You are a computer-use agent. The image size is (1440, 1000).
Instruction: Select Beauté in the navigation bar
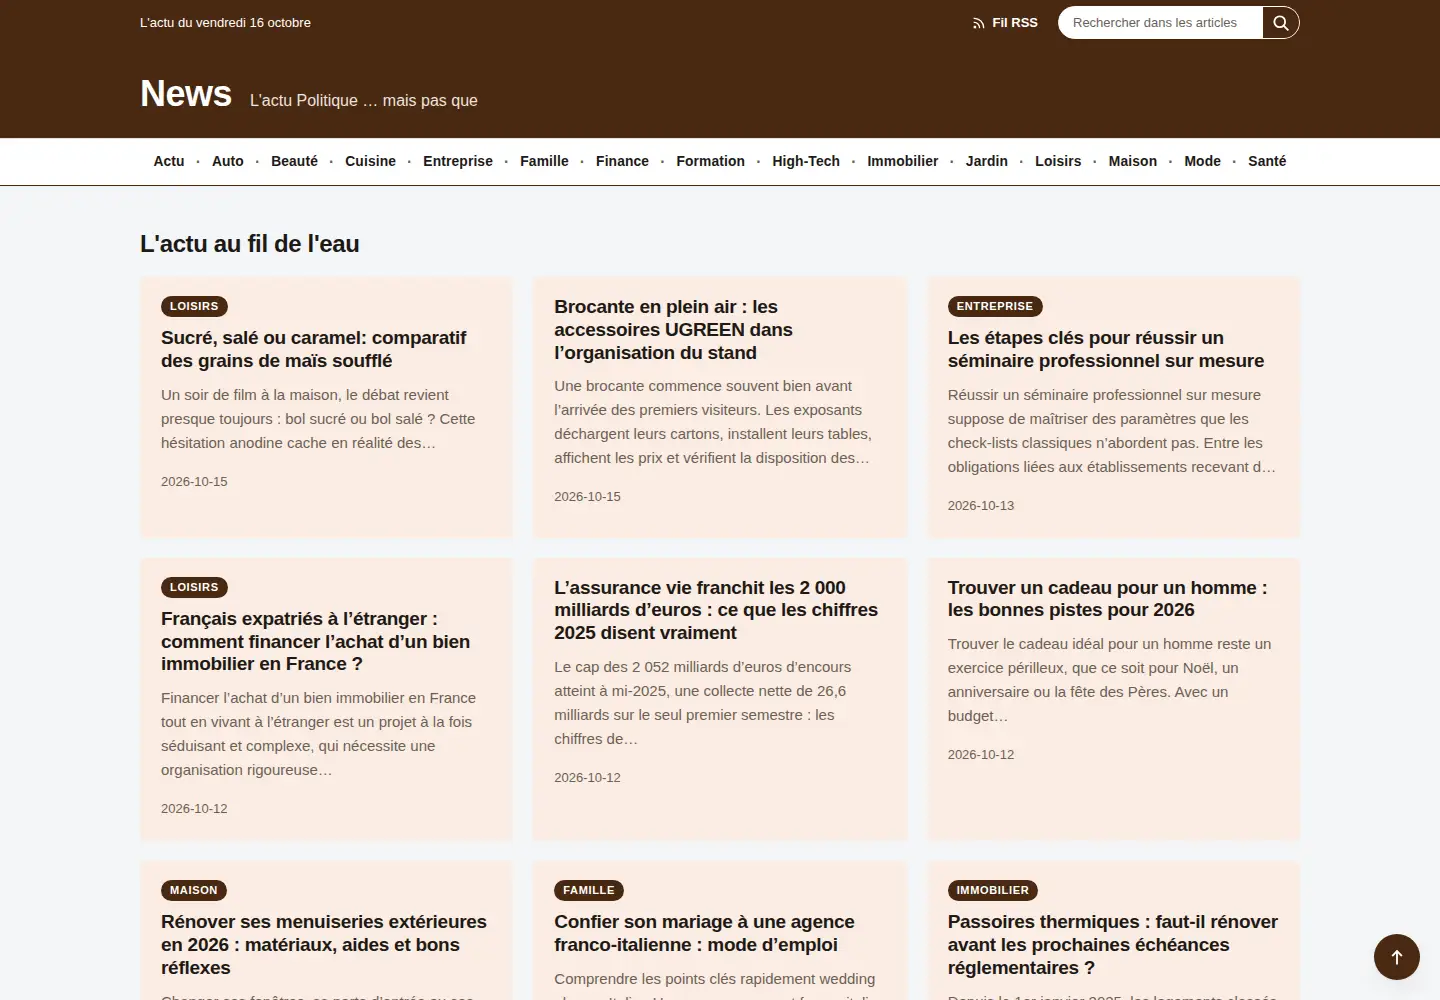(x=294, y=161)
